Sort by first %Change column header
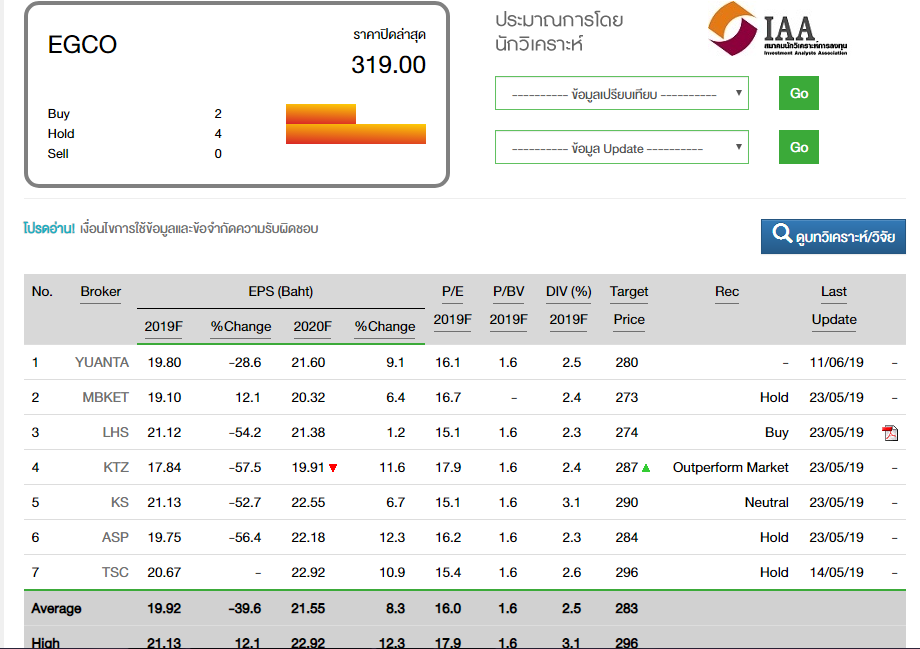920x649 pixels. [x=241, y=326]
